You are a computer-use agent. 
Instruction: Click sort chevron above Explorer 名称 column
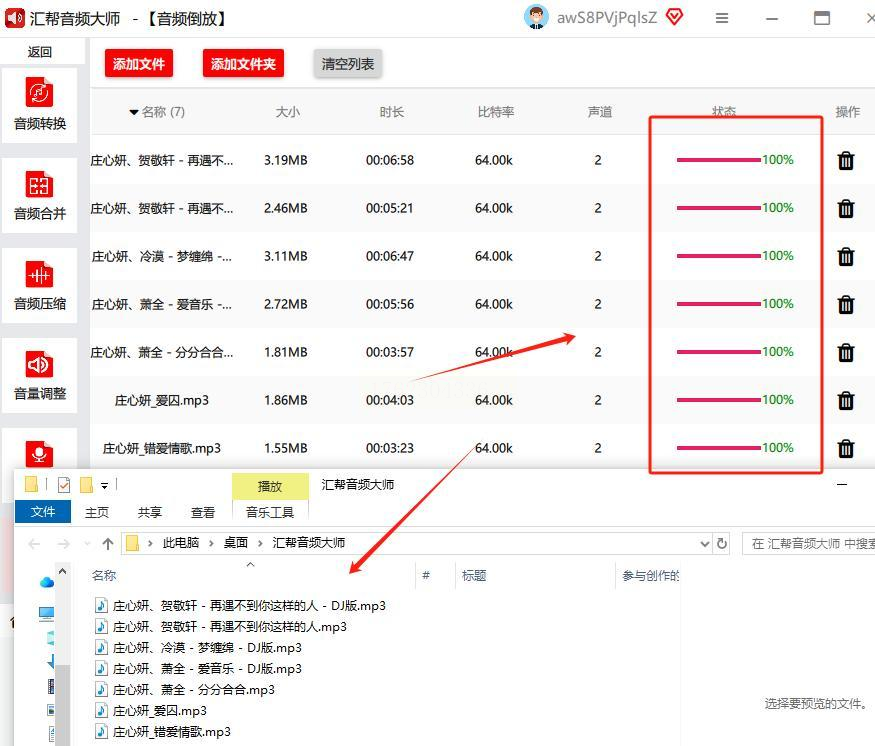[x=251, y=565]
